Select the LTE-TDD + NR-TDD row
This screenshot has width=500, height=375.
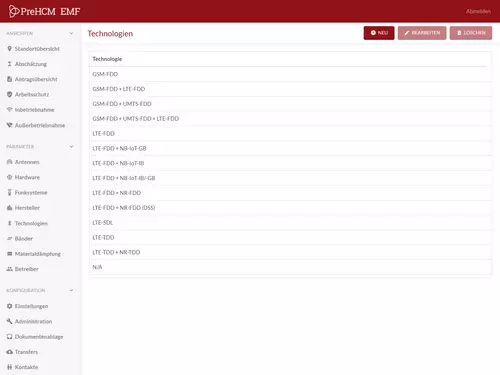pyautogui.click(x=290, y=252)
